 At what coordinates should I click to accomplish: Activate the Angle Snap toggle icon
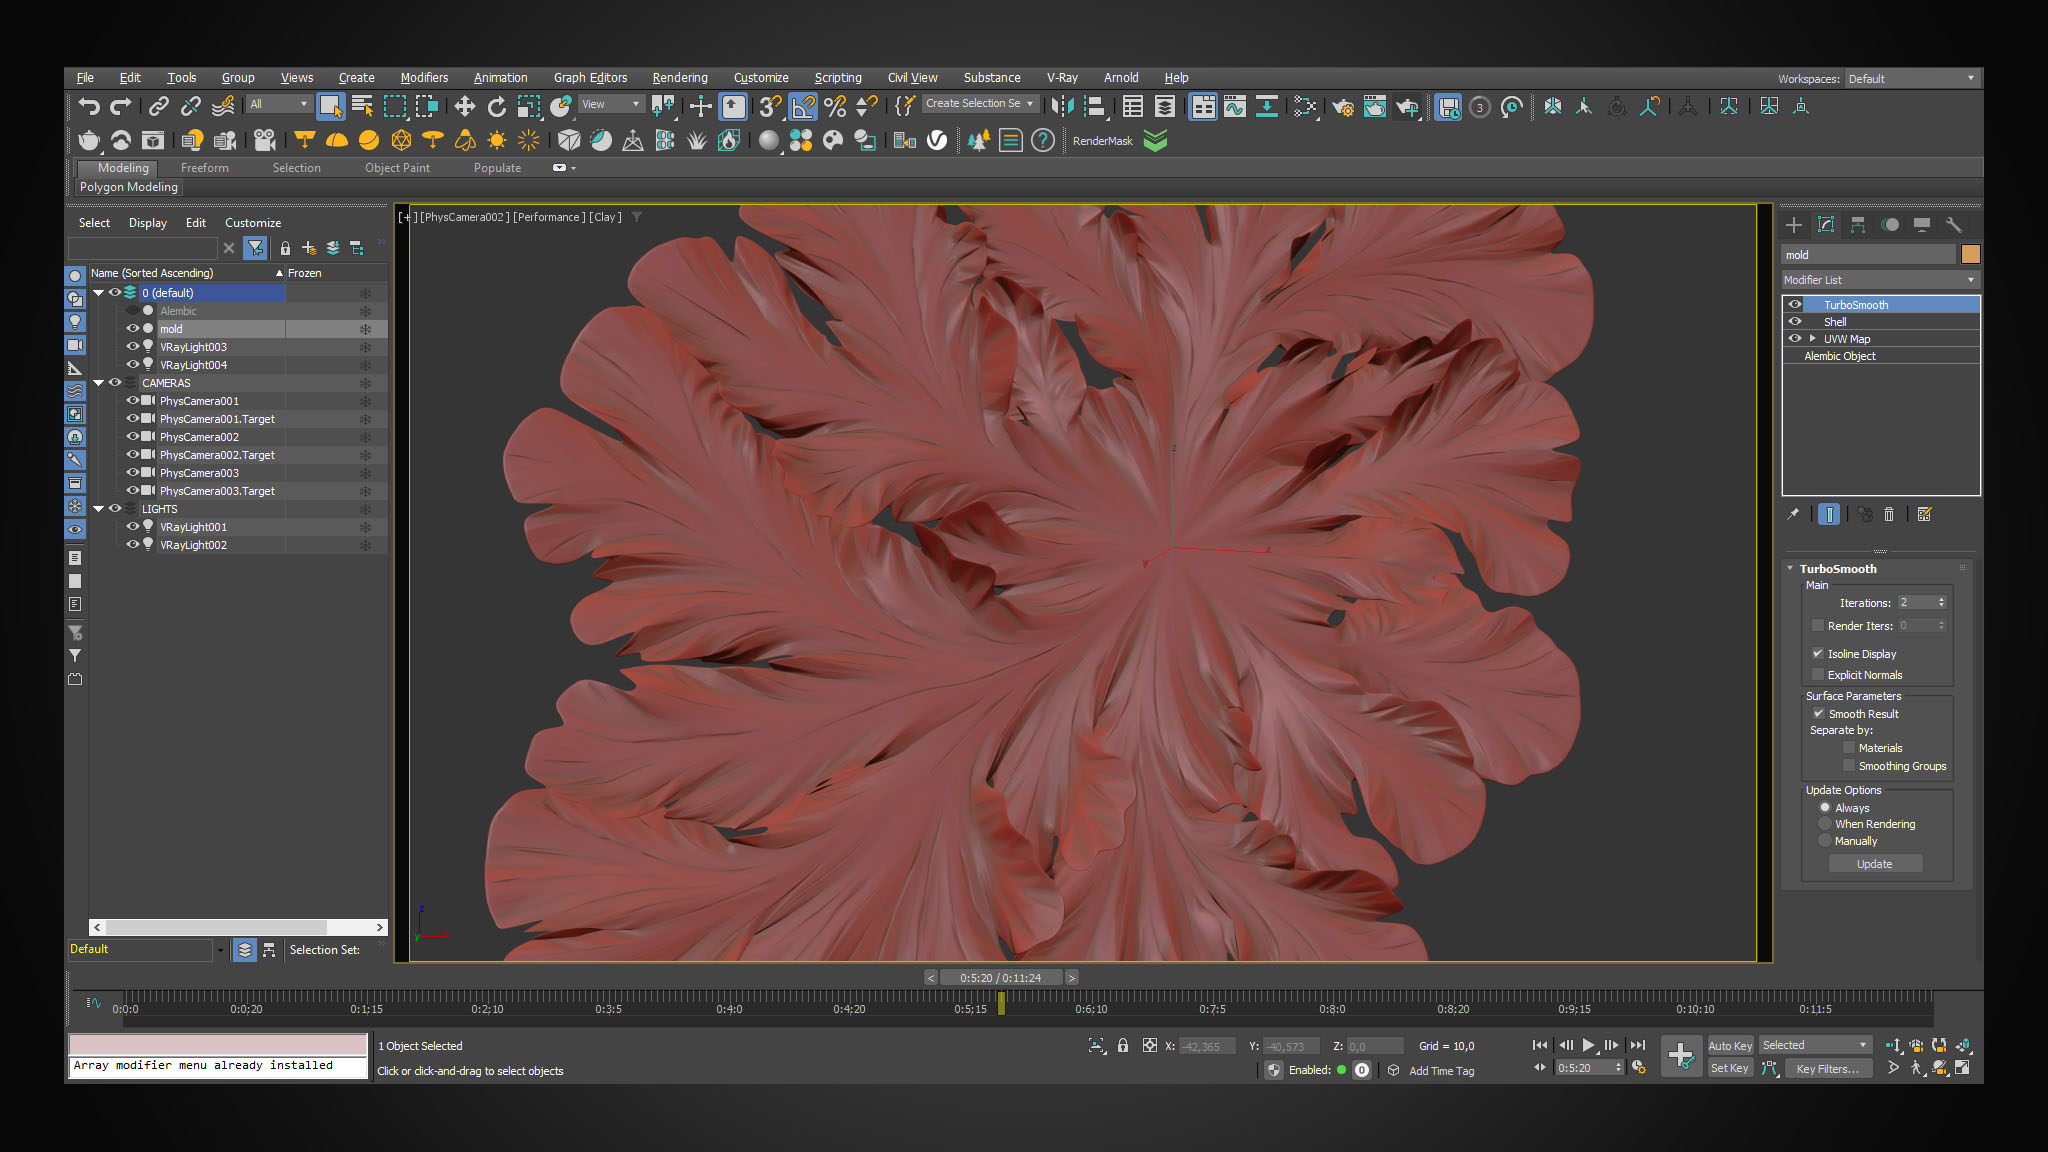pos(803,106)
